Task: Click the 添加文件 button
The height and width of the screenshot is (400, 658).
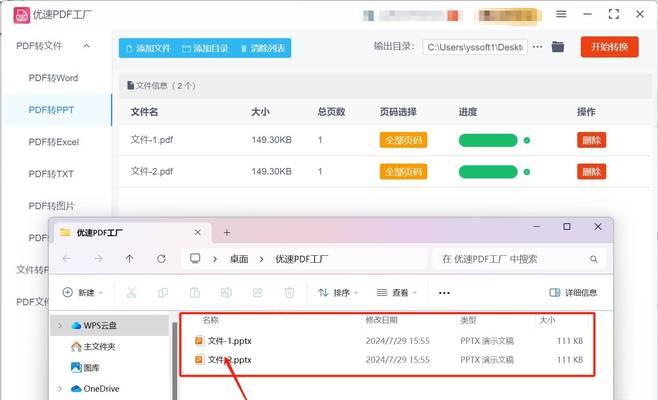Action: click(148, 48)
